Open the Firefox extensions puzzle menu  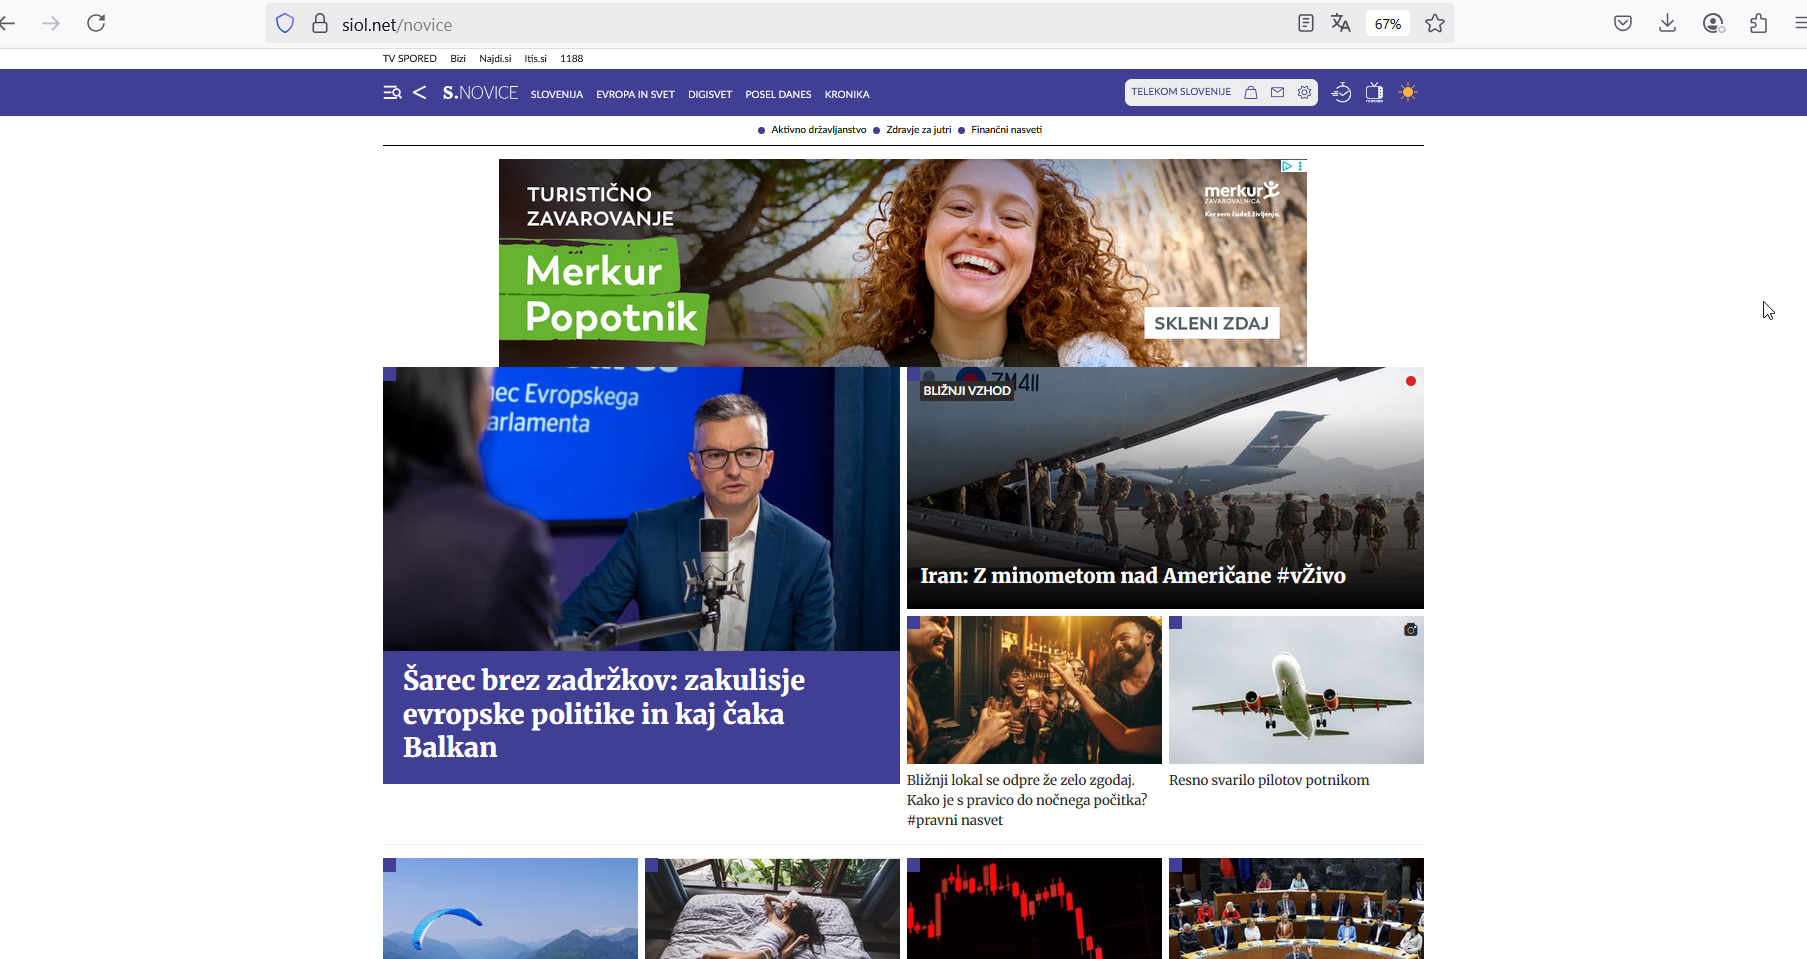coord(1758,23)
